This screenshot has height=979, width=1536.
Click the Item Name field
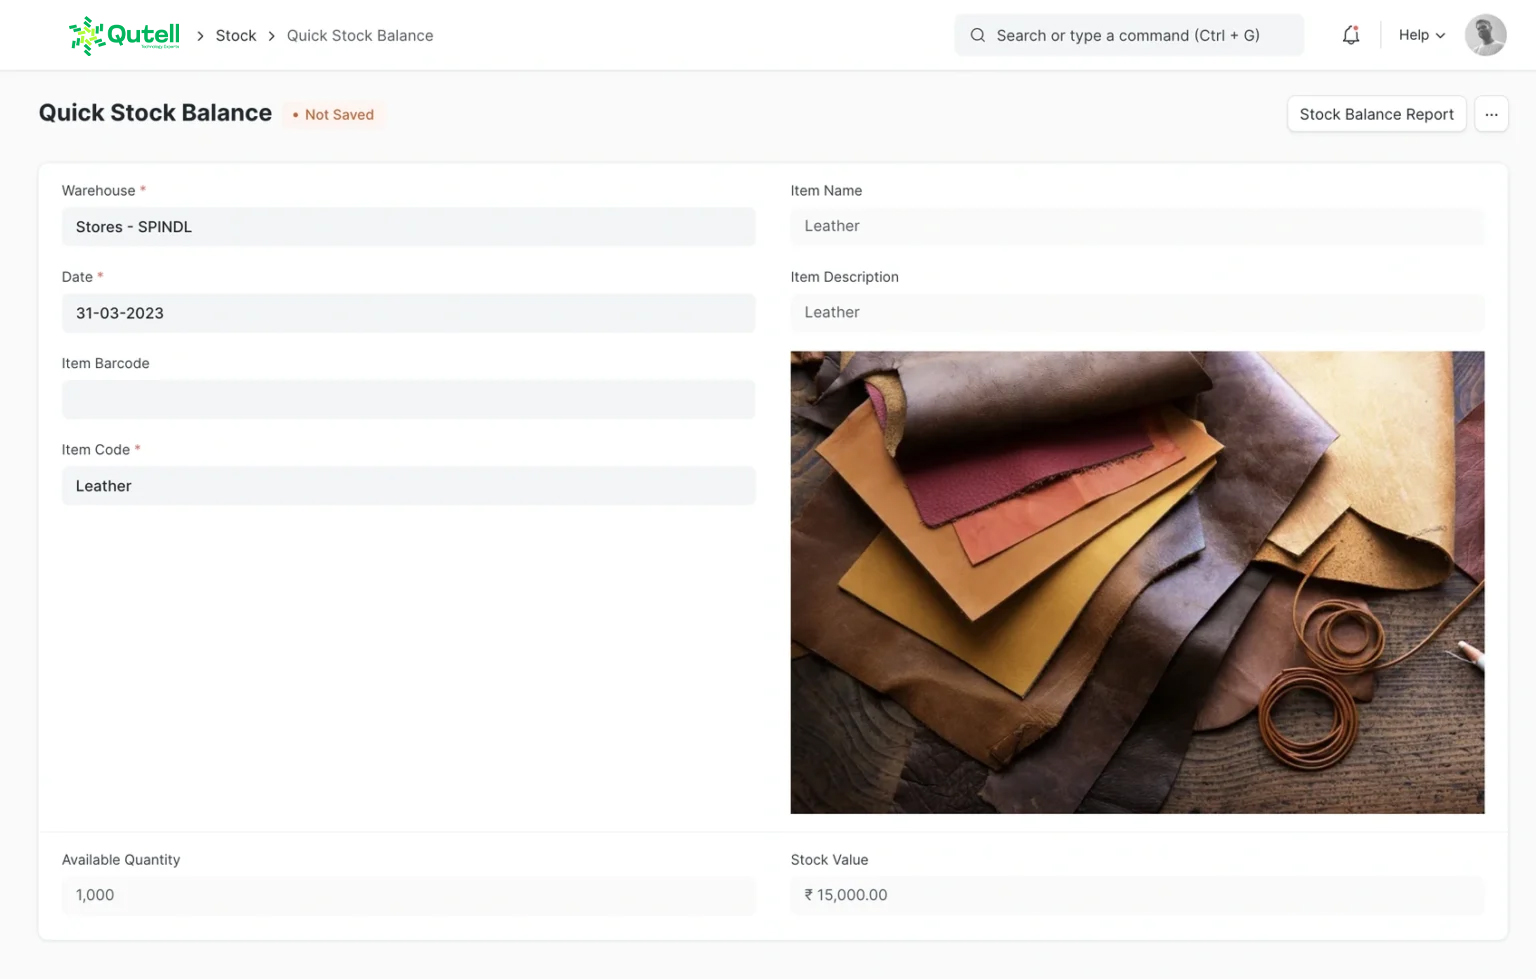(1137, 226)
